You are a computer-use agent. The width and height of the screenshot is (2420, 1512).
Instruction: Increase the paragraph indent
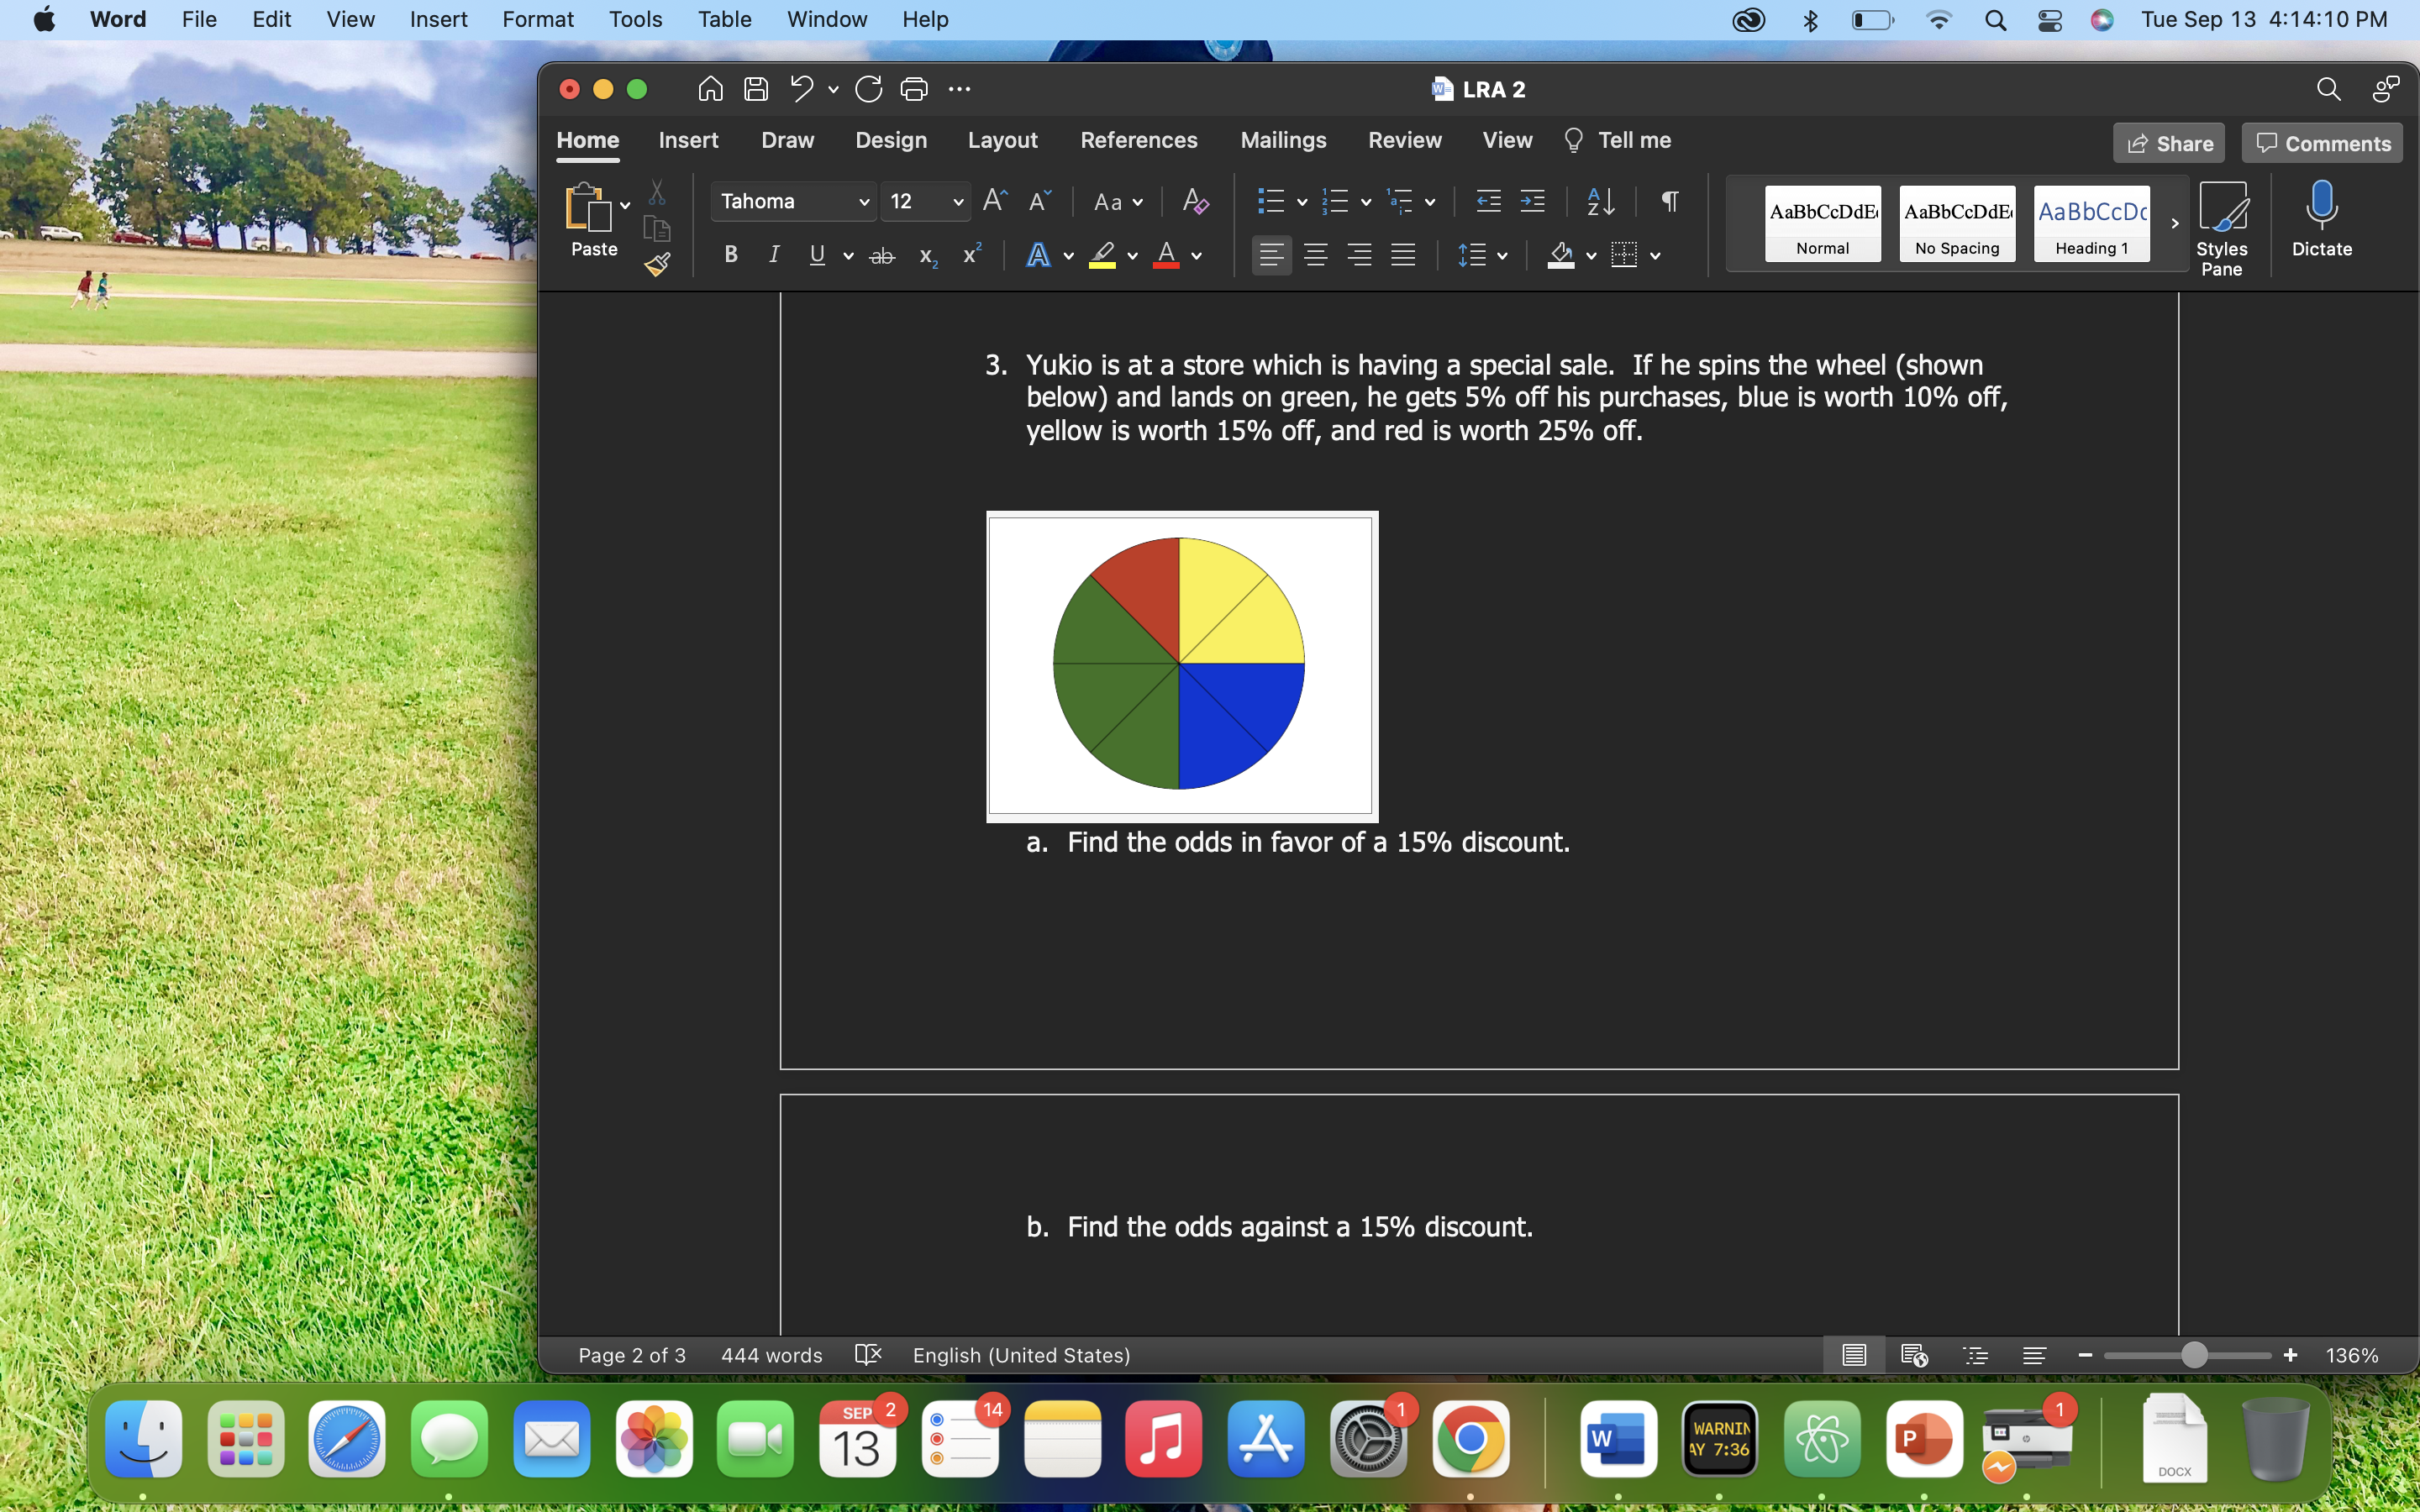(1533, 201)
